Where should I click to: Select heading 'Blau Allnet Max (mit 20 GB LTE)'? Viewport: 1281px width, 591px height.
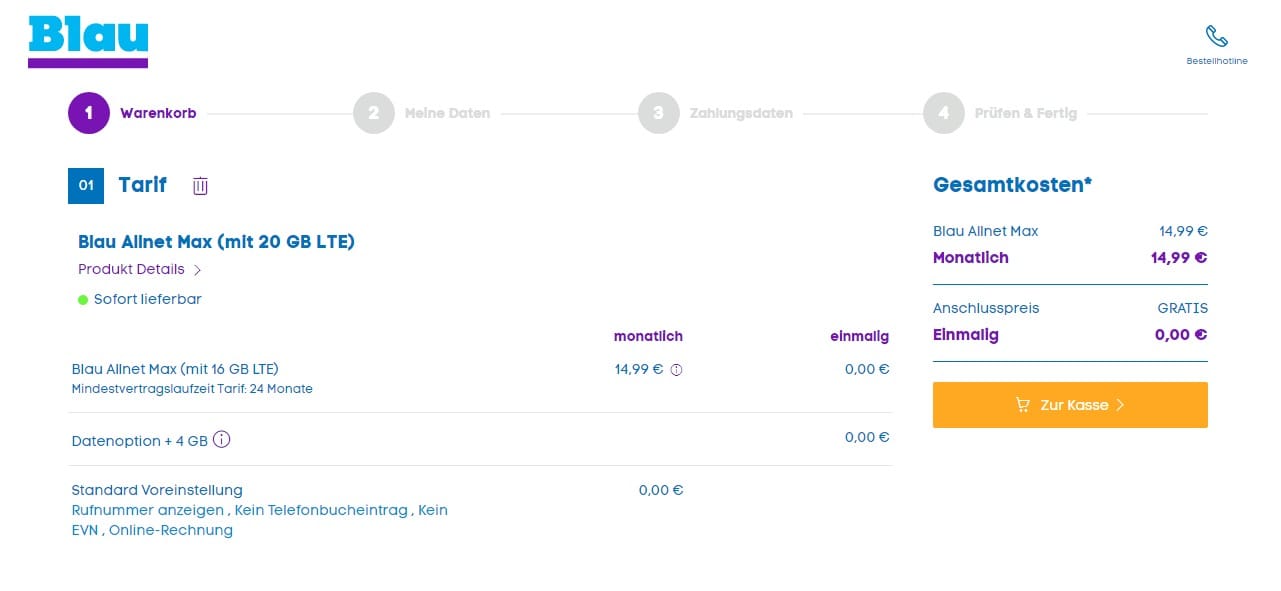point(216,241)
